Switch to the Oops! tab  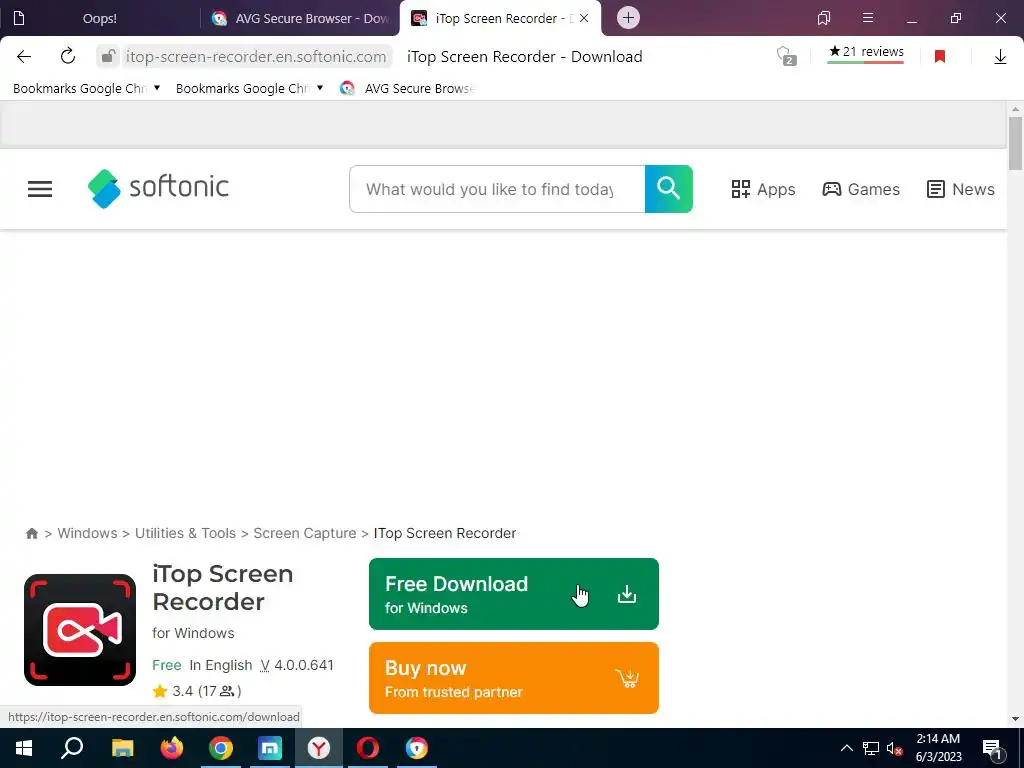tap(99, 18)
